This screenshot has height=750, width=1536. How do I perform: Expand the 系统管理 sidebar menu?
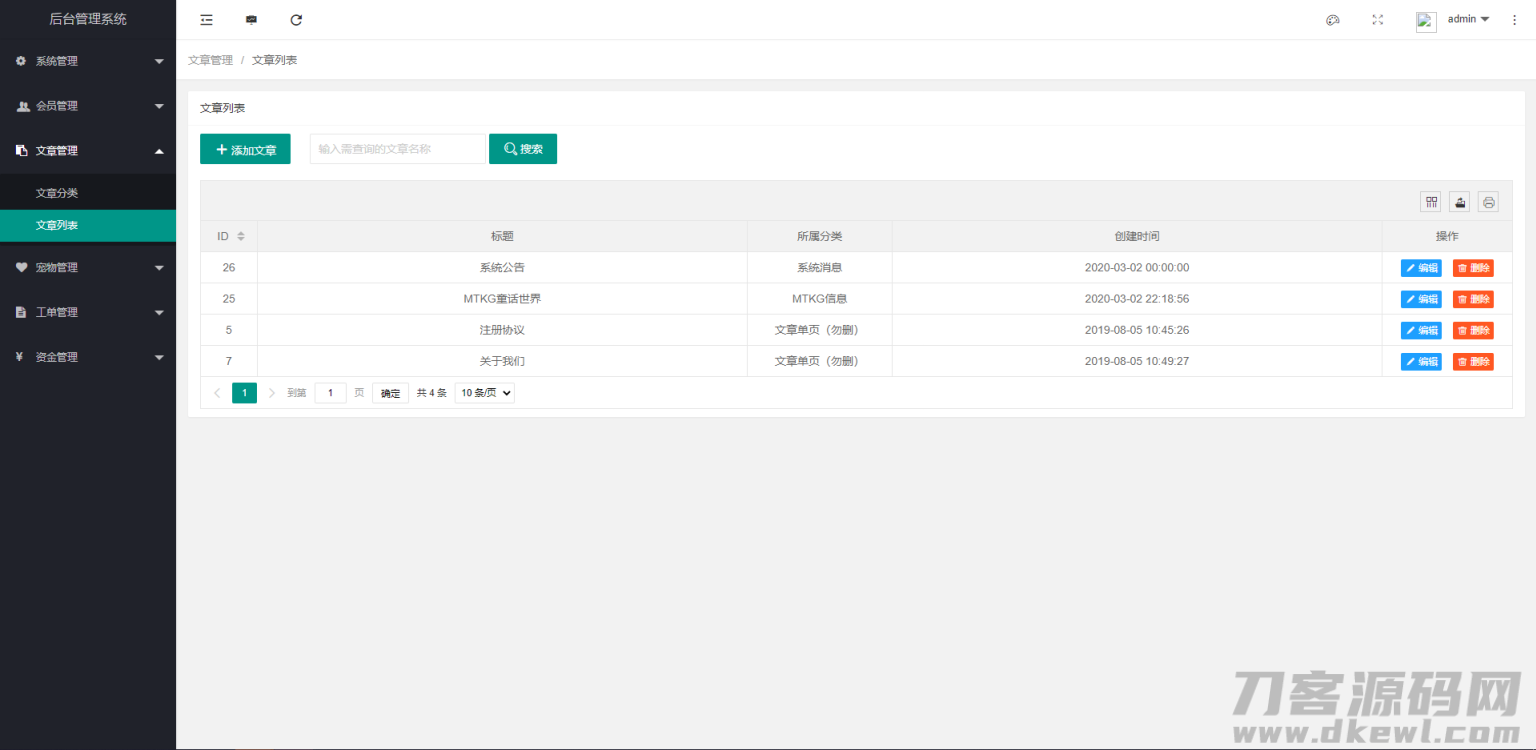click(88, 61)
